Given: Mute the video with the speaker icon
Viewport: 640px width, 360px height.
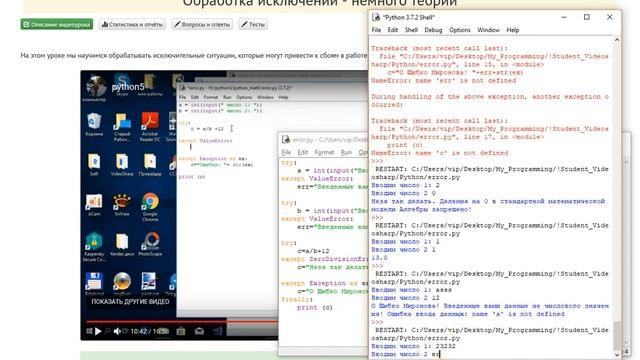Looking at the screenshot, I should pyautogui.click(x=117, y=331).
